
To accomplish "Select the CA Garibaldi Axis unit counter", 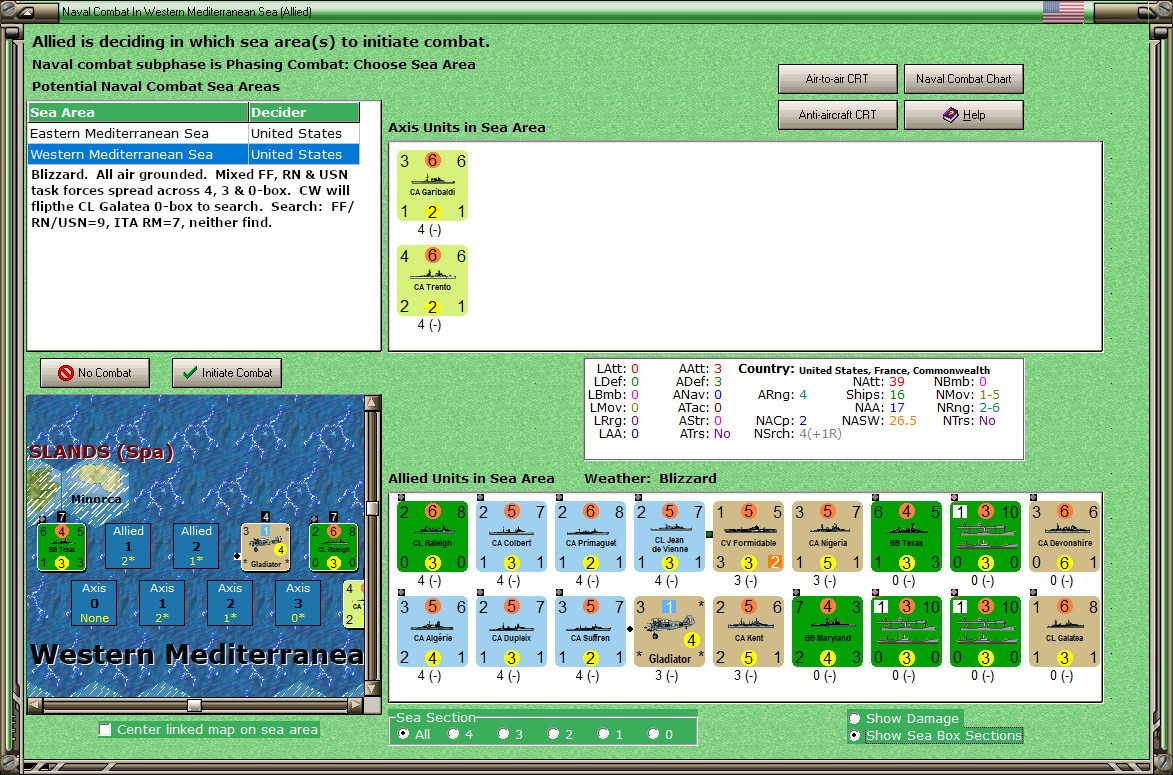I will pos(432,186).
